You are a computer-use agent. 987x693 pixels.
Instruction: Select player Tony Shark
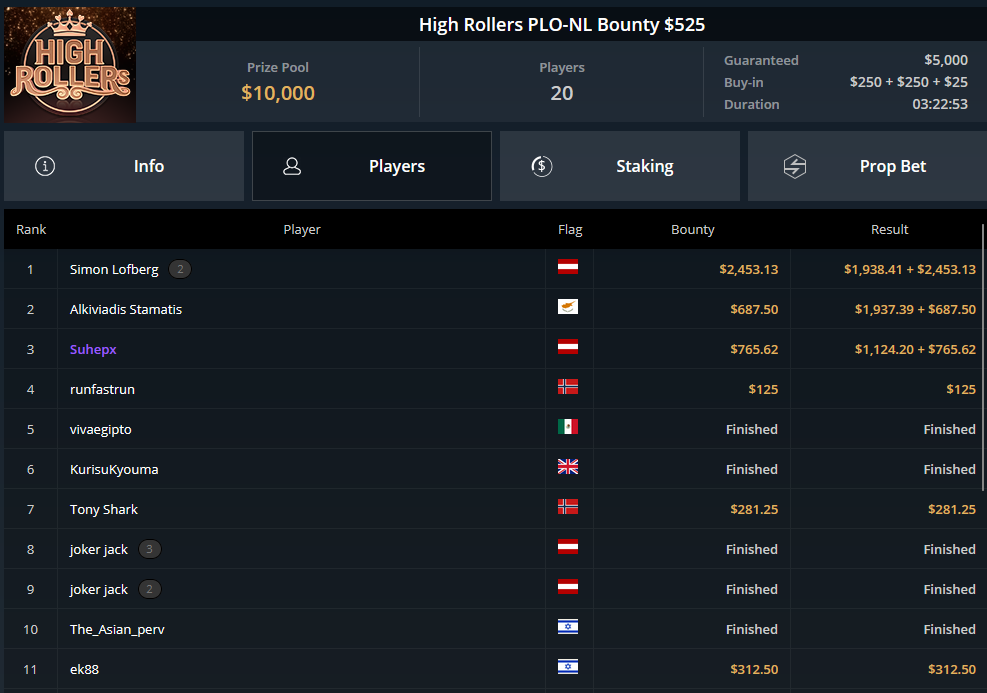(x=104, y=509)
